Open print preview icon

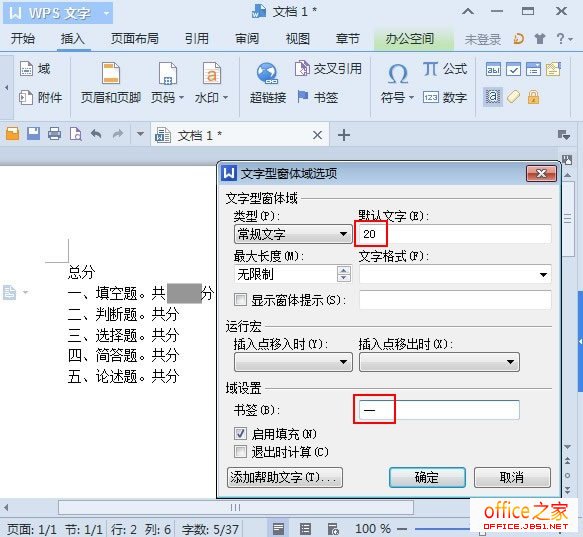75,134
